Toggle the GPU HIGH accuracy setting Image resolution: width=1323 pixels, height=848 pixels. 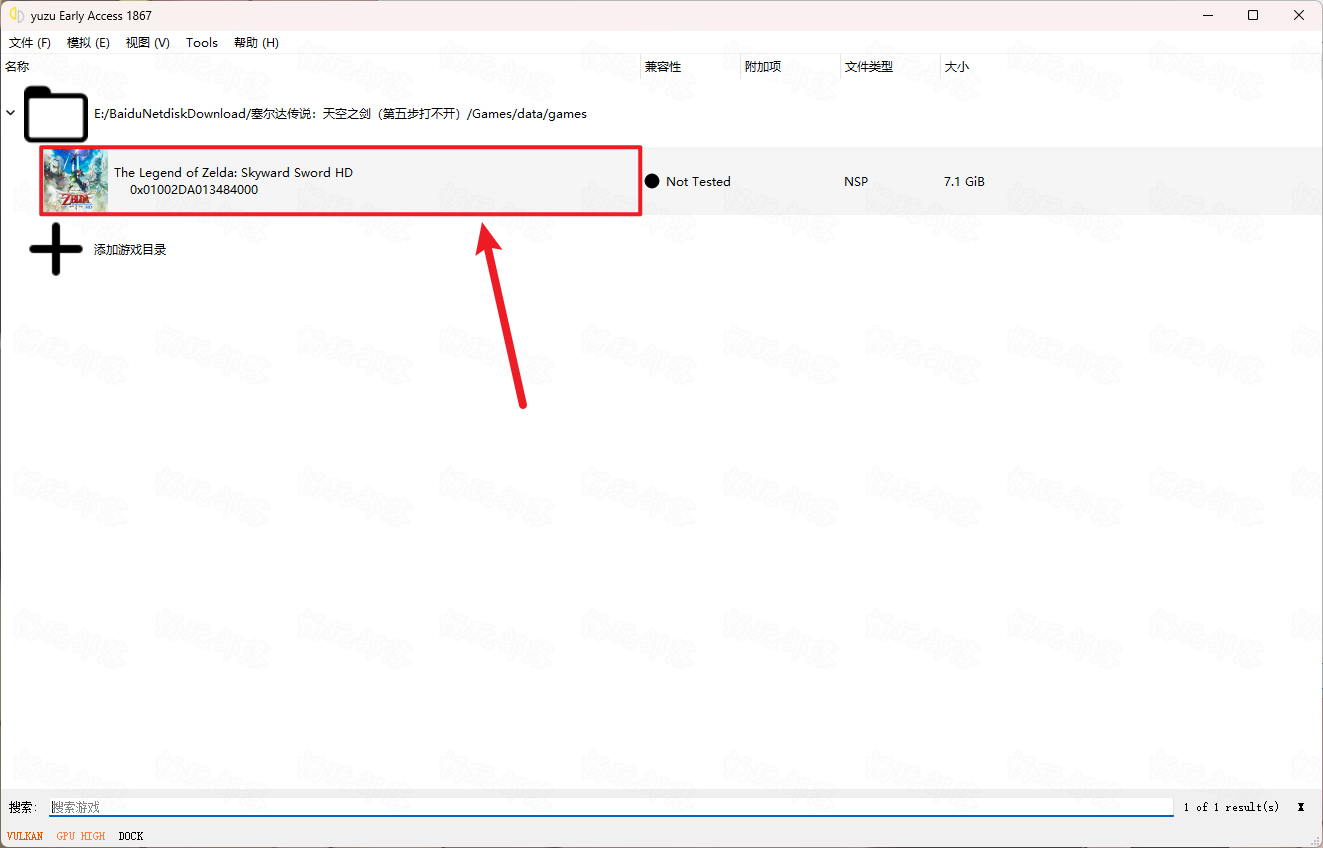[x=80, y=836]
